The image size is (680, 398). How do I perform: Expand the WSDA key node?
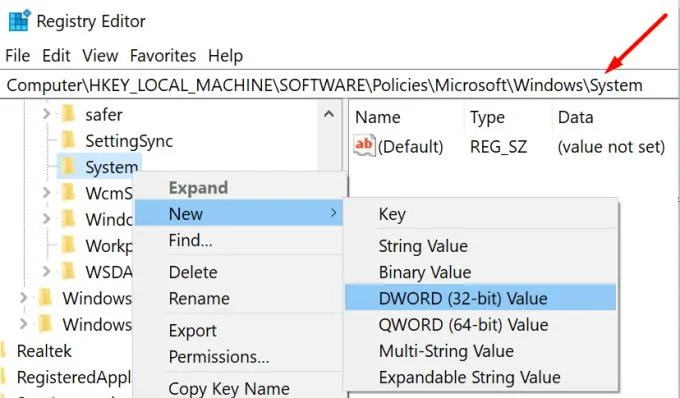click(x=46, y=271)
